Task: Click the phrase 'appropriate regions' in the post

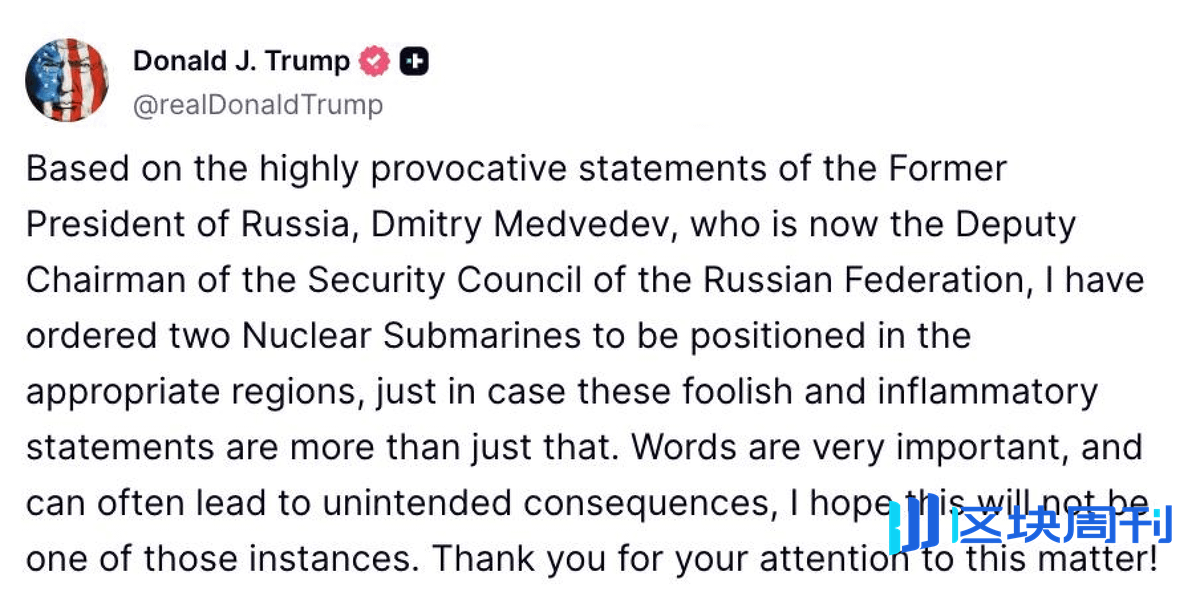Action: tap(195, 392)
